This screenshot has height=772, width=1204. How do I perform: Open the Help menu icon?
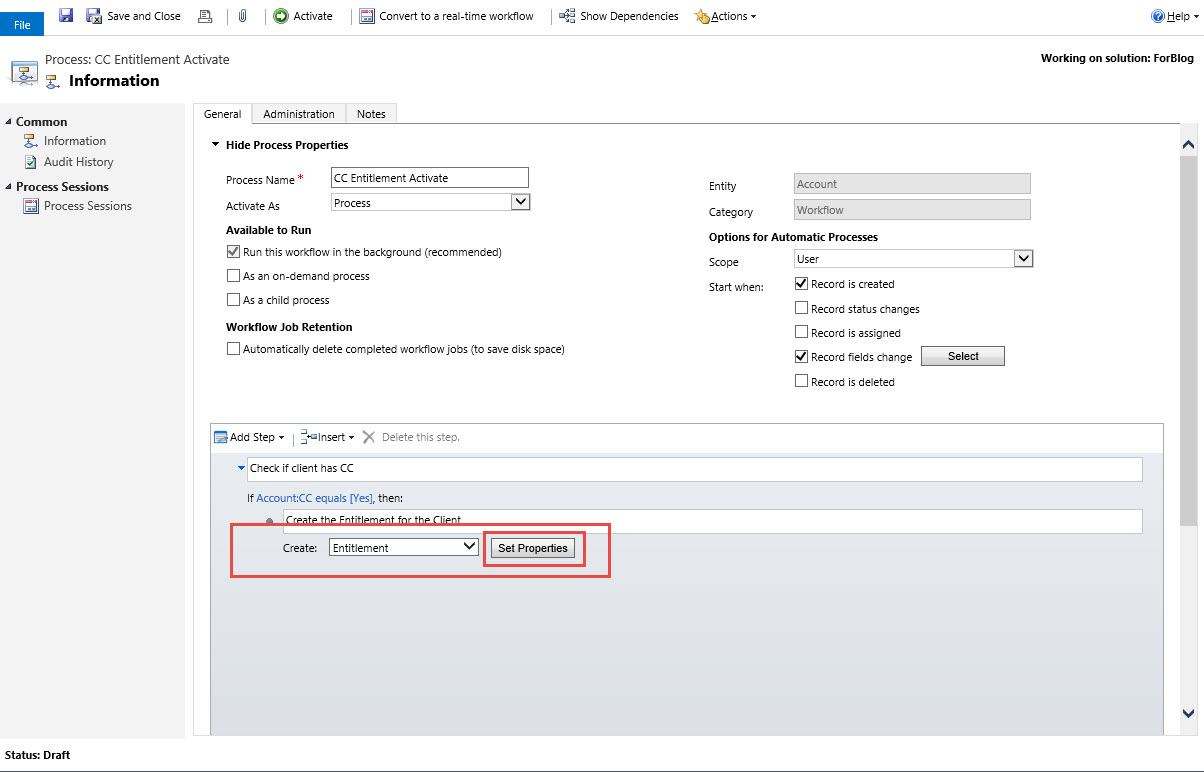tap(1157, 16)
